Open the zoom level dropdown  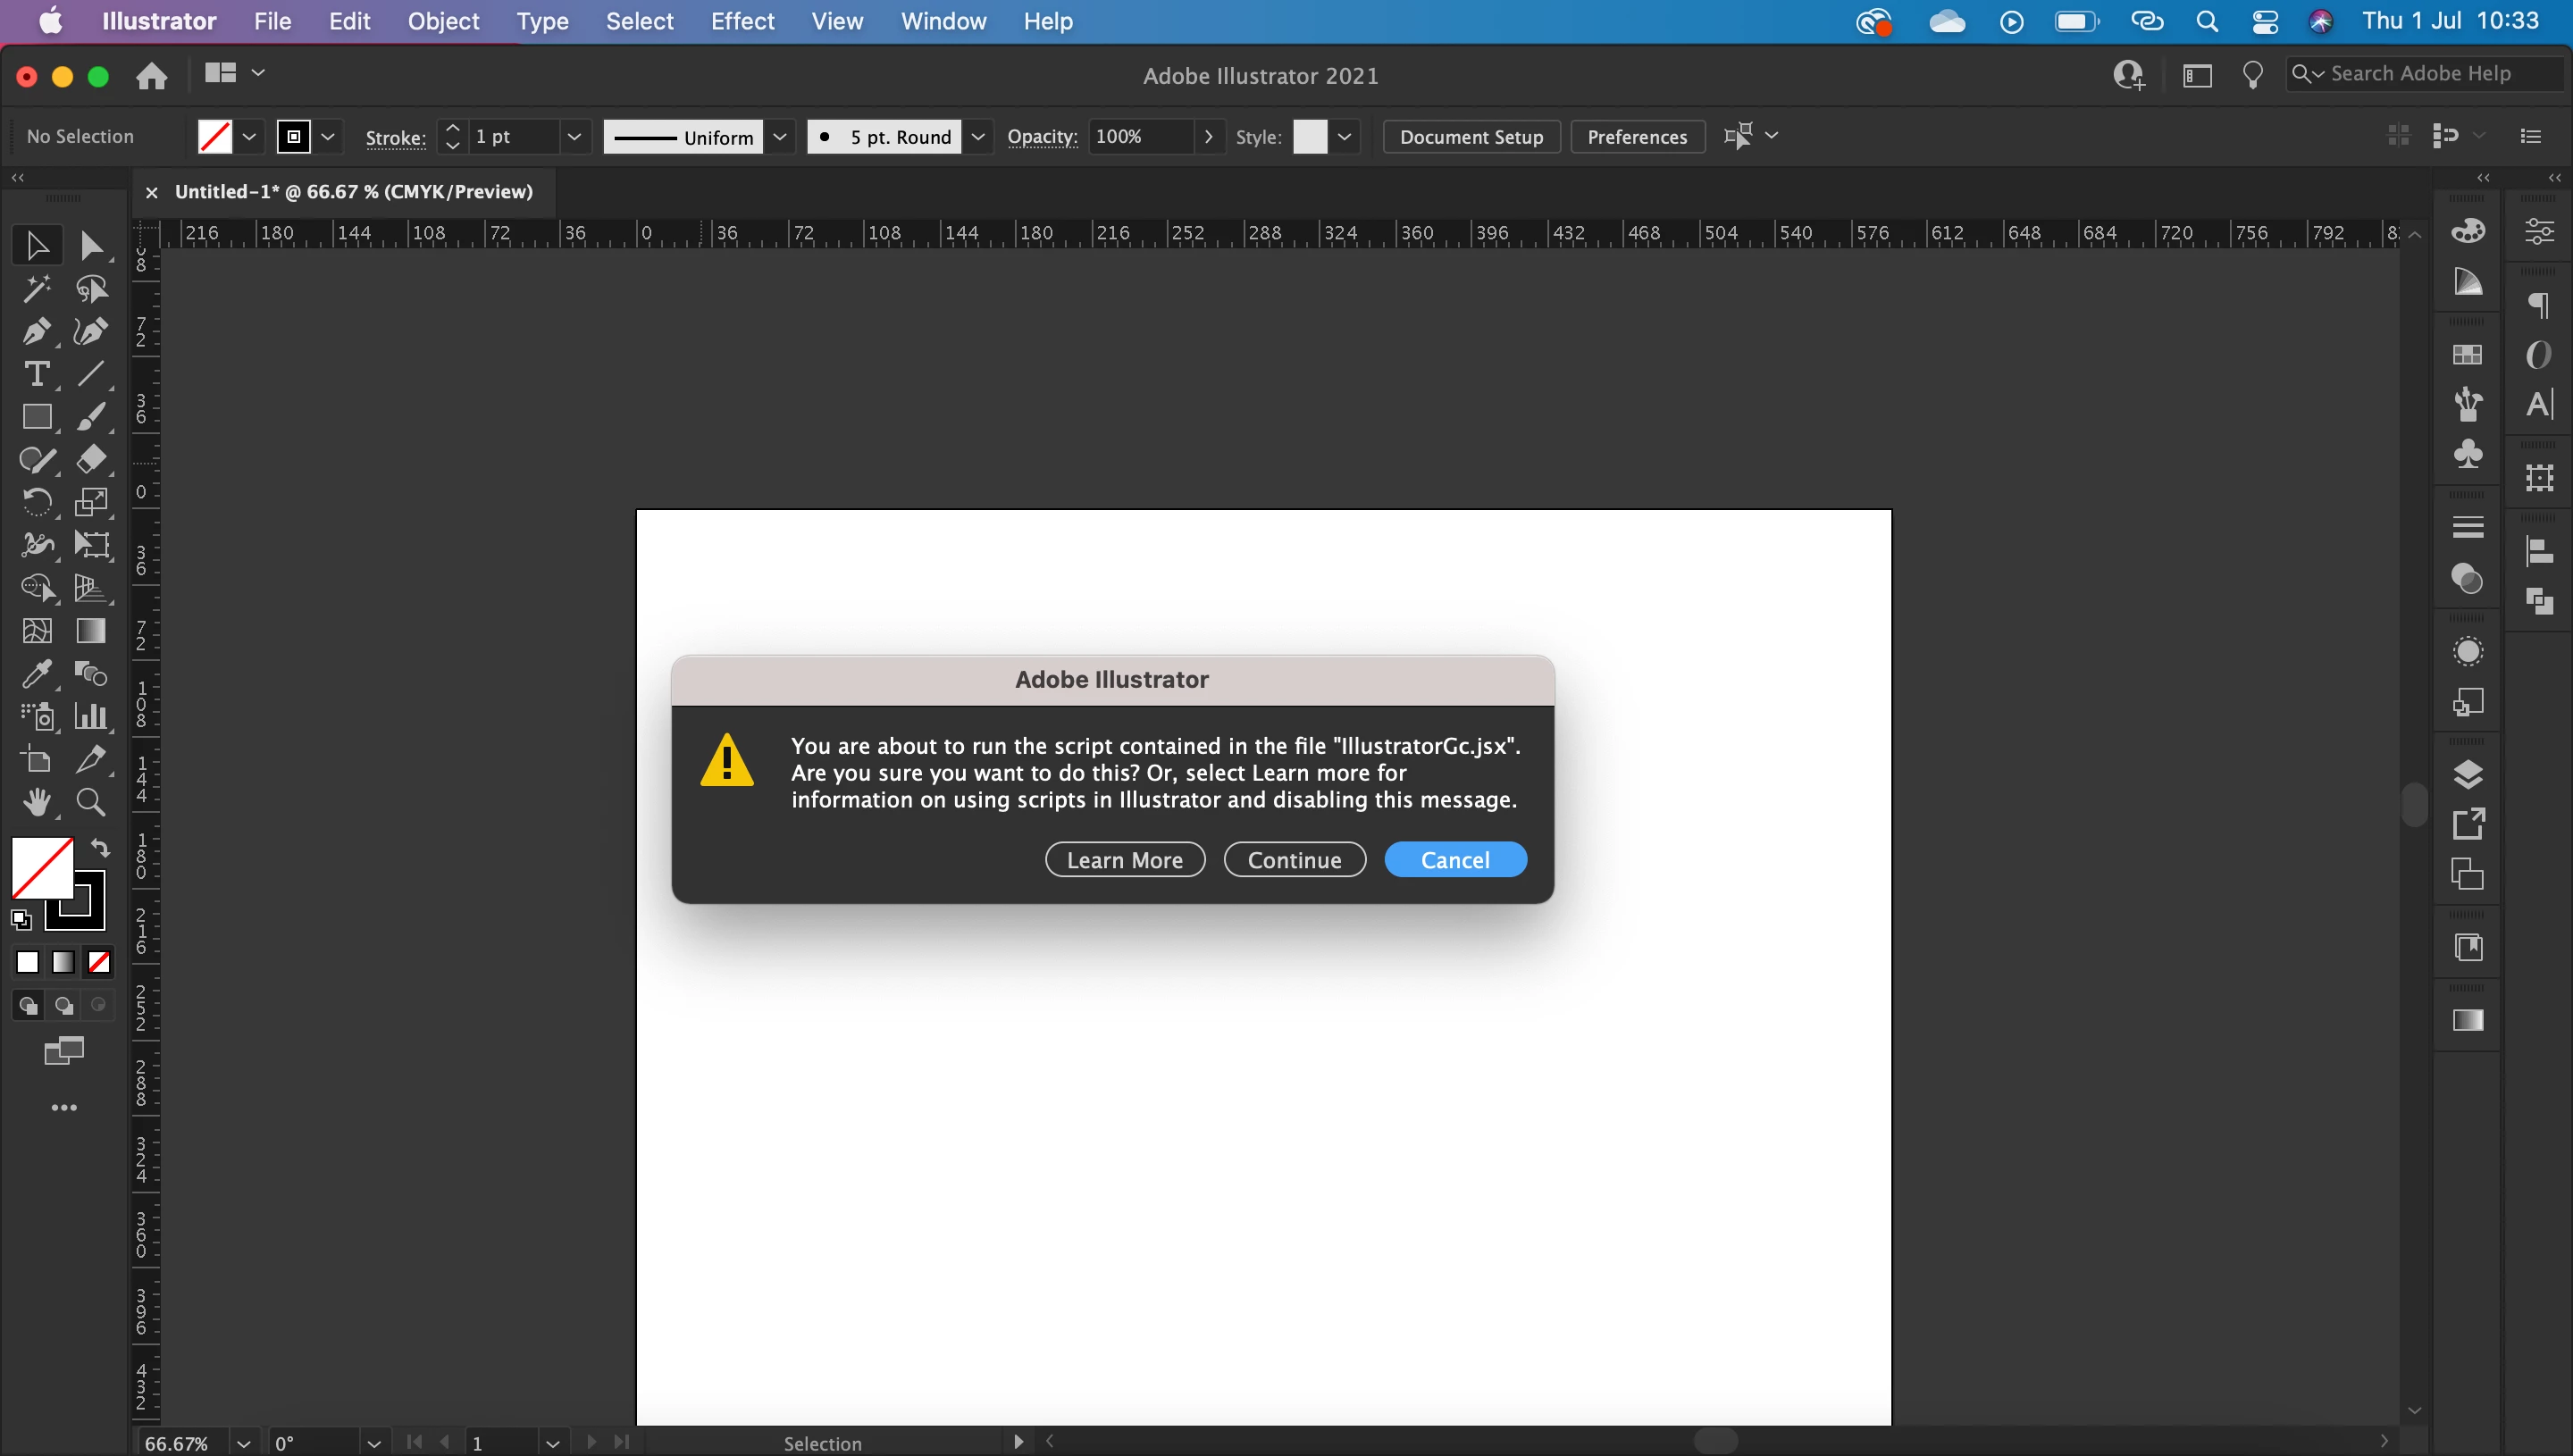click(x=243, y=1443)
